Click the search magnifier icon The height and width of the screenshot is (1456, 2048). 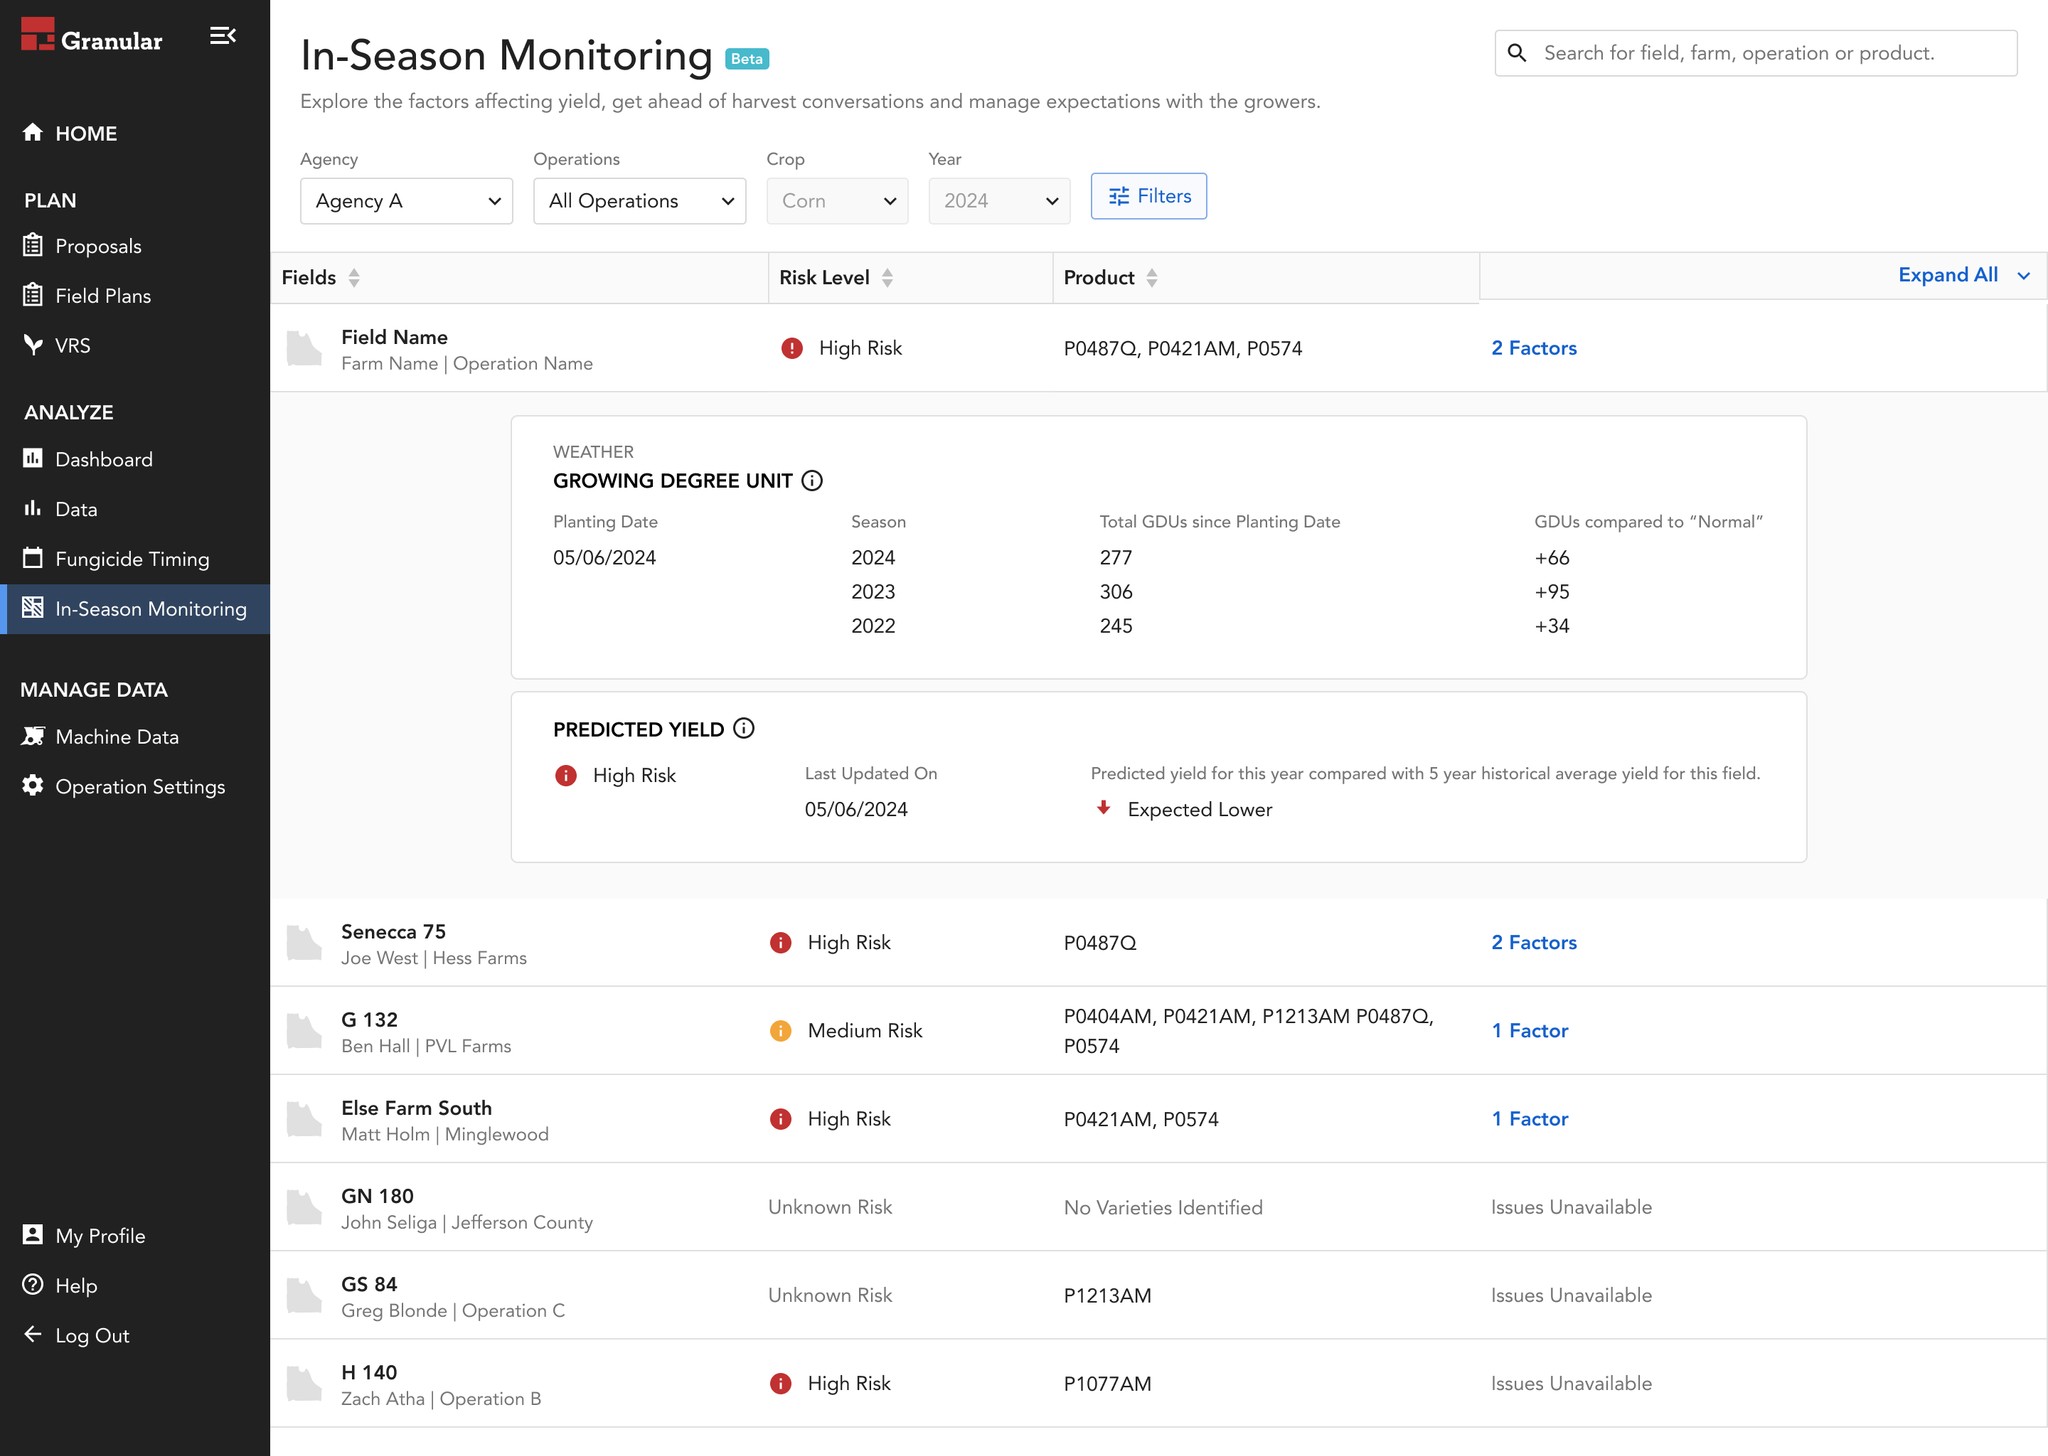click(x=1517, y=53)
